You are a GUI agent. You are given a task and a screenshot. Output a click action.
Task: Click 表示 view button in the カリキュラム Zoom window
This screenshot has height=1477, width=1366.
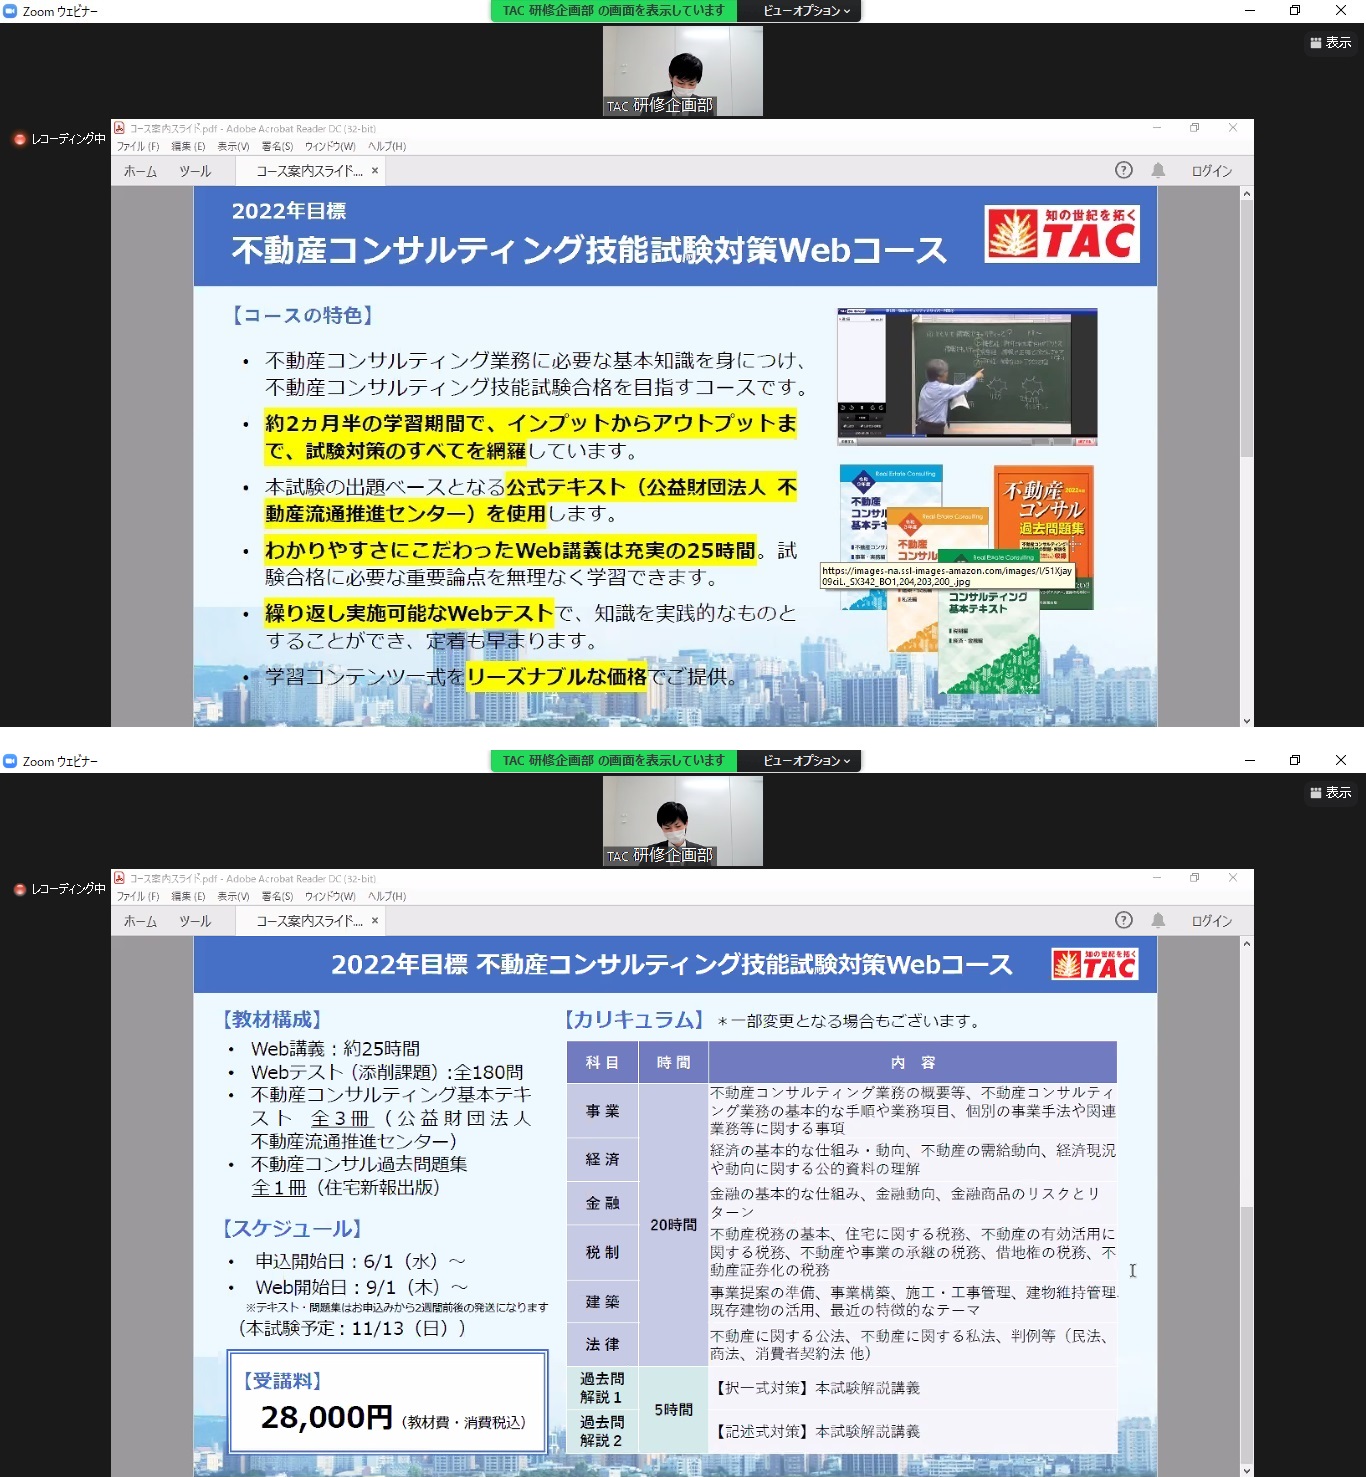(1330, 792)
